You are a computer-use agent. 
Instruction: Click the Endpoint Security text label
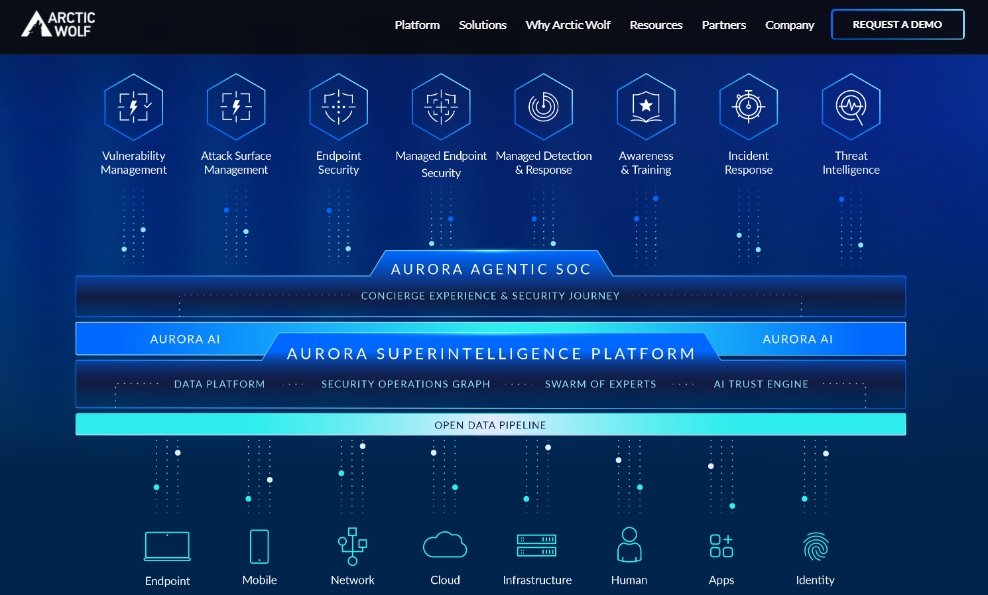click(338, 163)
